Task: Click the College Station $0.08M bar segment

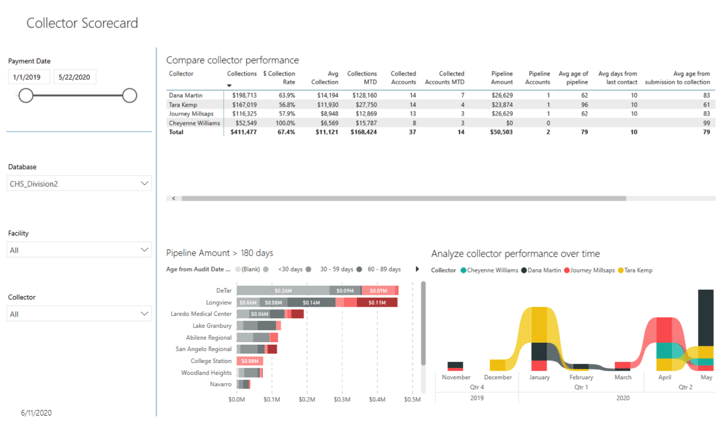Action: [x=250, y=361]
